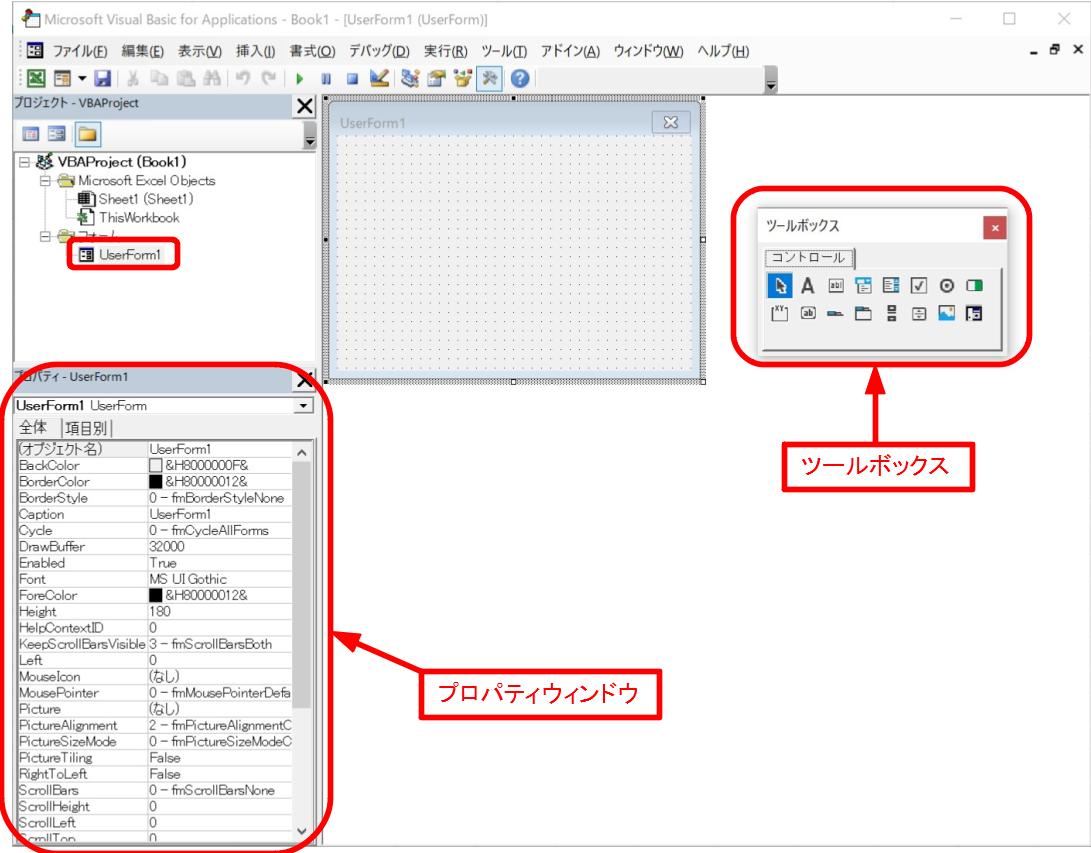Select the ComboBox control tool

[x=866, y=285]
